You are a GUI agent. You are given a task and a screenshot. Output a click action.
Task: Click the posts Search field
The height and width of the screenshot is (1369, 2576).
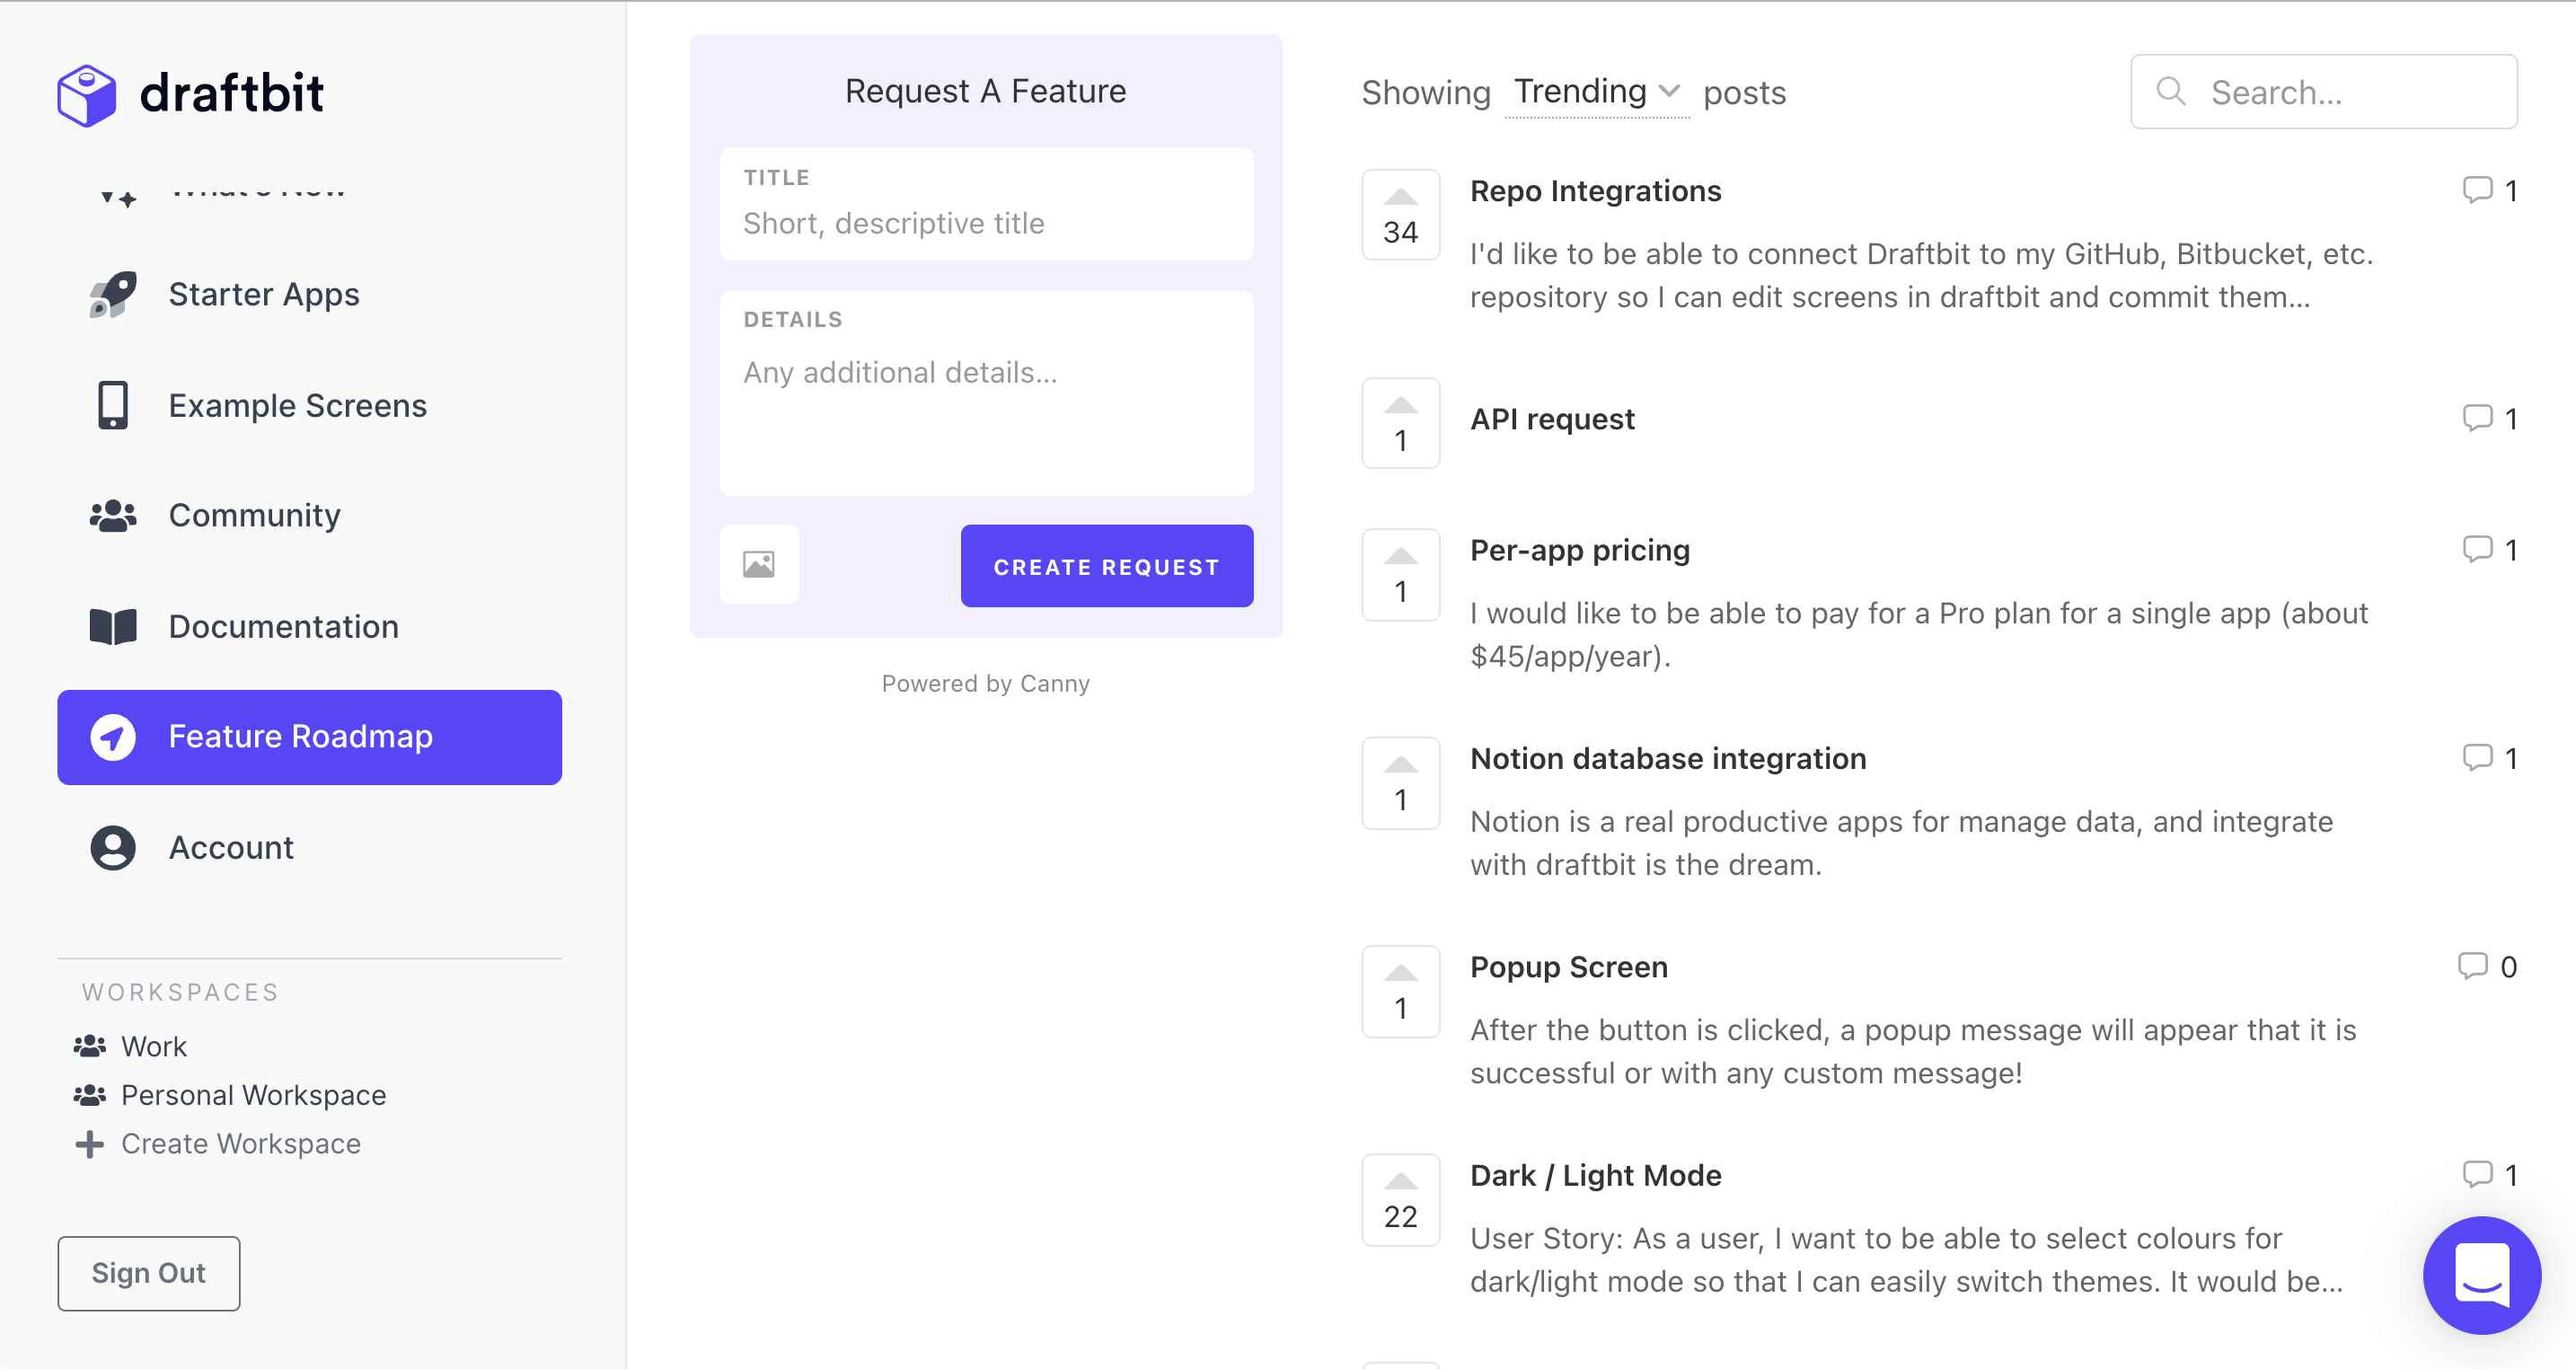pyautogui.click(x=2323, y=92)
